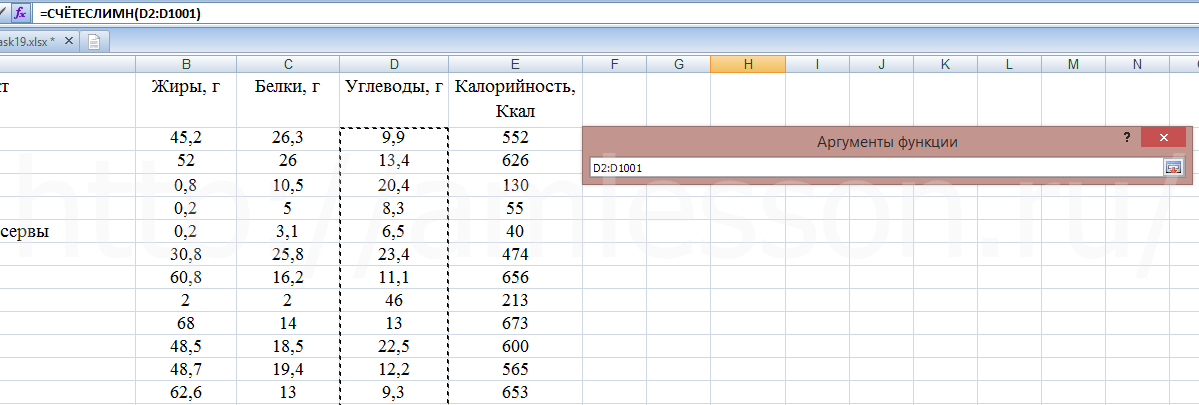
Task: Click cell with value 45,2
Action: tap(187, 138)
